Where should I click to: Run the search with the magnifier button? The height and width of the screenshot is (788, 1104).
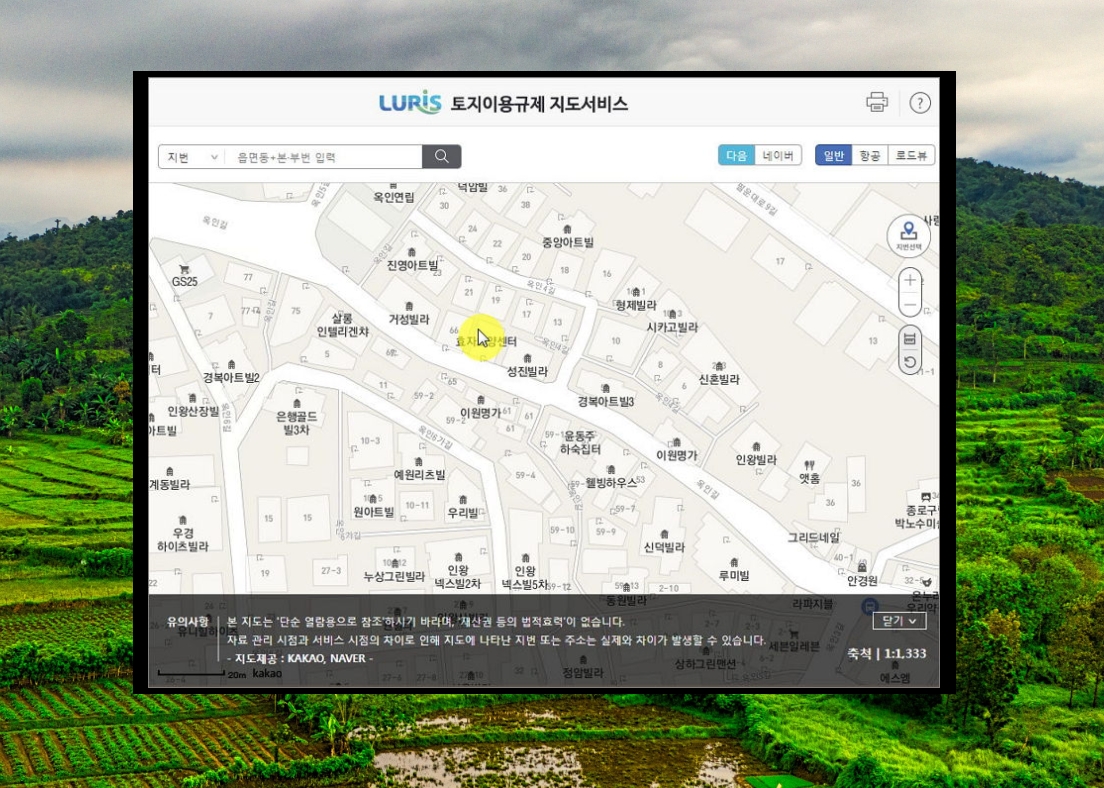[441, 156]
